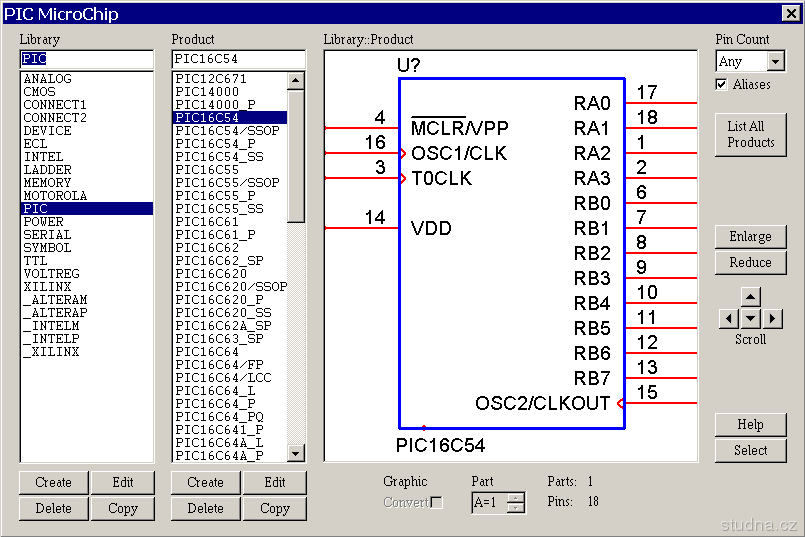Click Product list scrollbar up arrow
The height and width of the screenshot is (537, 805).
point(295,81)
